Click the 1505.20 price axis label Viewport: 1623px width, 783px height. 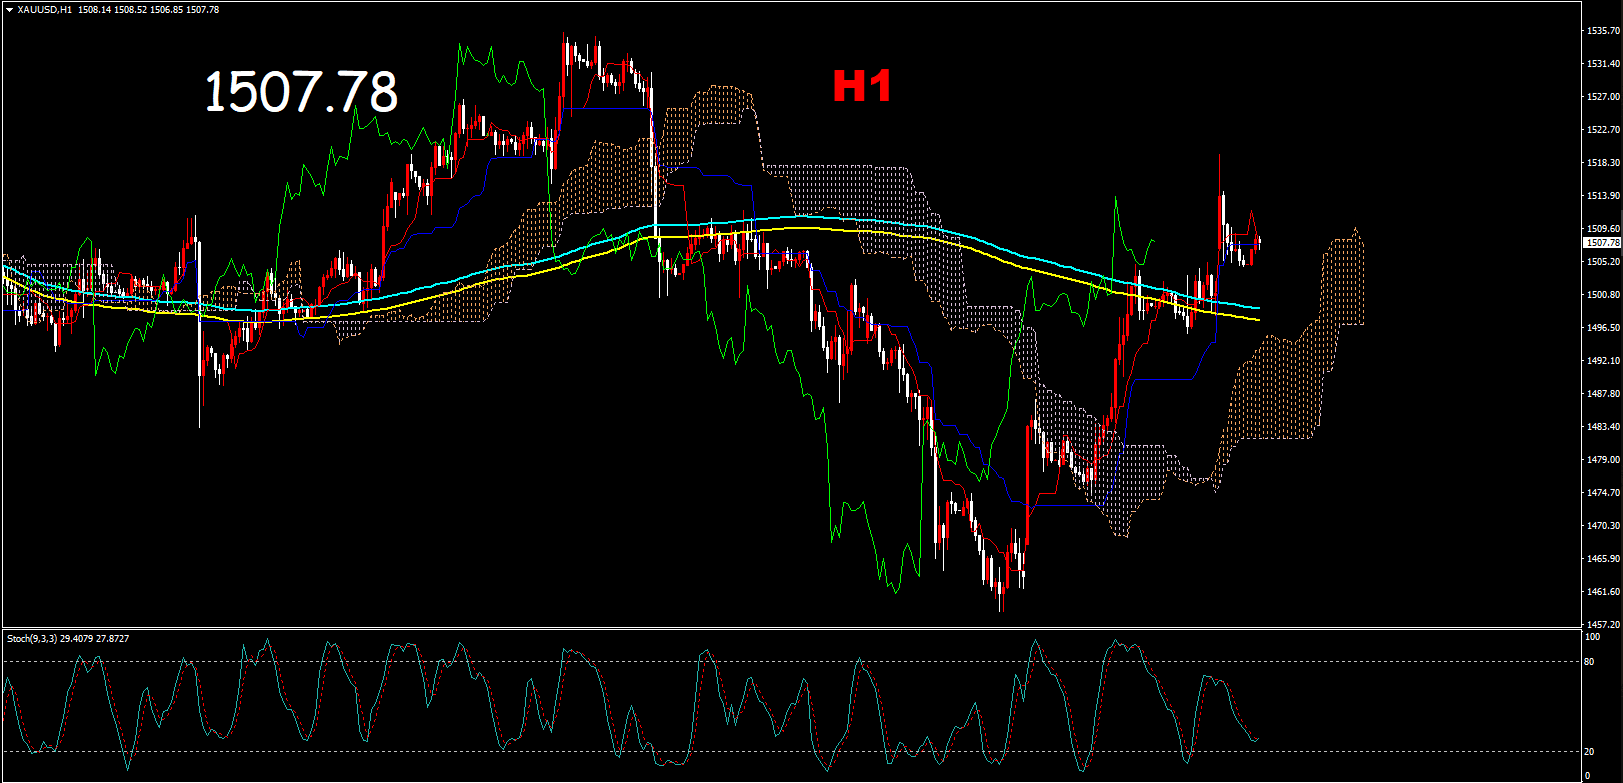[1603, 262]
